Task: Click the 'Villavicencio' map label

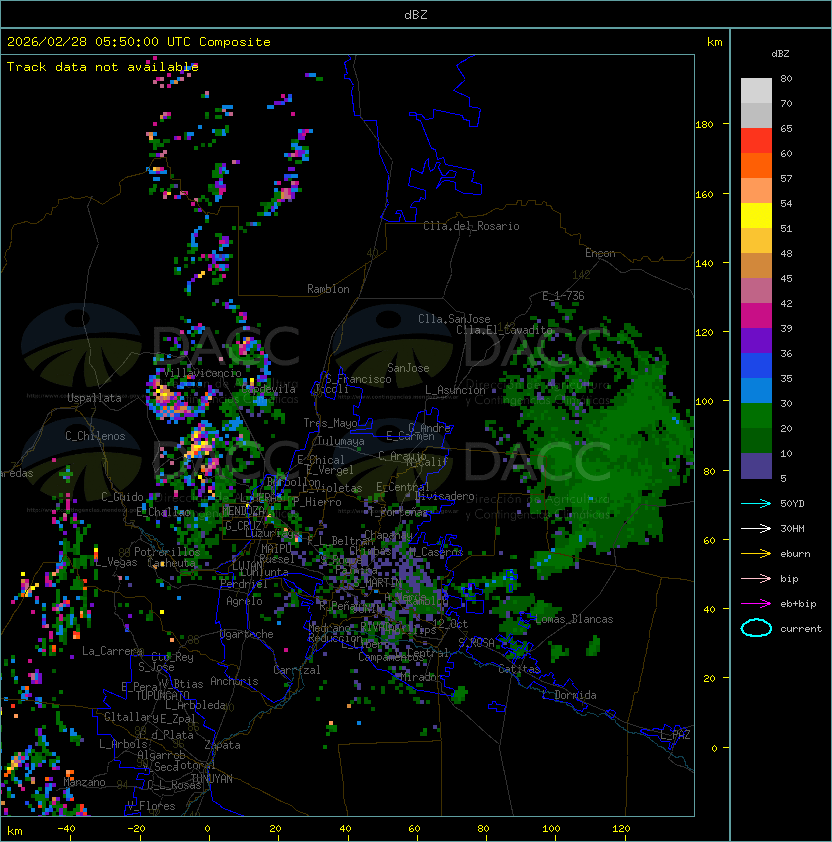Action: pos(202,373)
